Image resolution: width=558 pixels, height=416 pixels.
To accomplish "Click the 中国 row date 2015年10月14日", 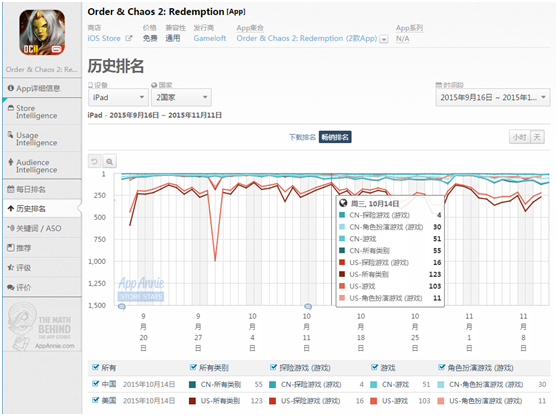I will [149, 384].
